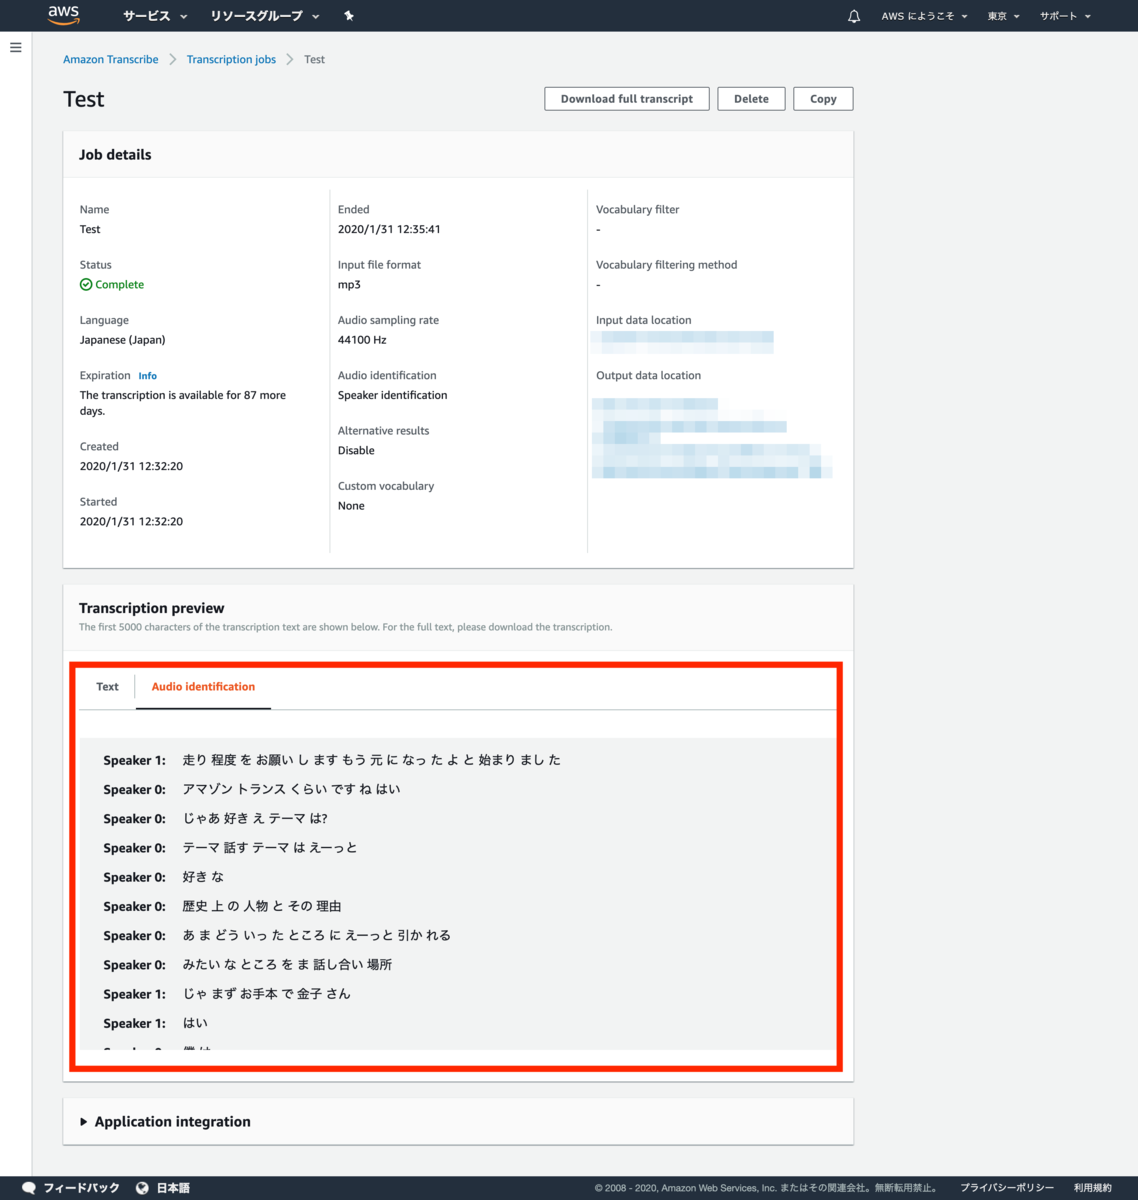Click the feedback speech bubble icon
Image resolution: width=1138 pixels, height=1200 pixels.
[29, 1188]
